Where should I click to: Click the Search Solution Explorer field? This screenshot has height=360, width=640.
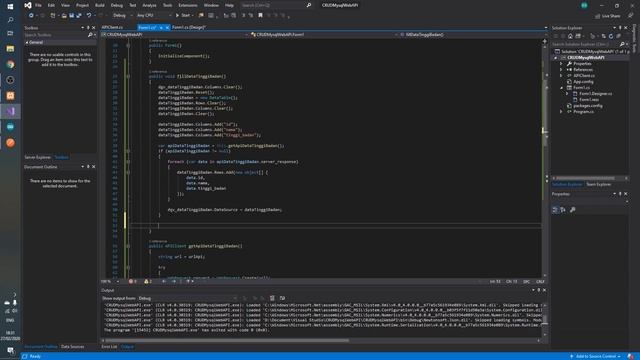[x=588, y=44]
